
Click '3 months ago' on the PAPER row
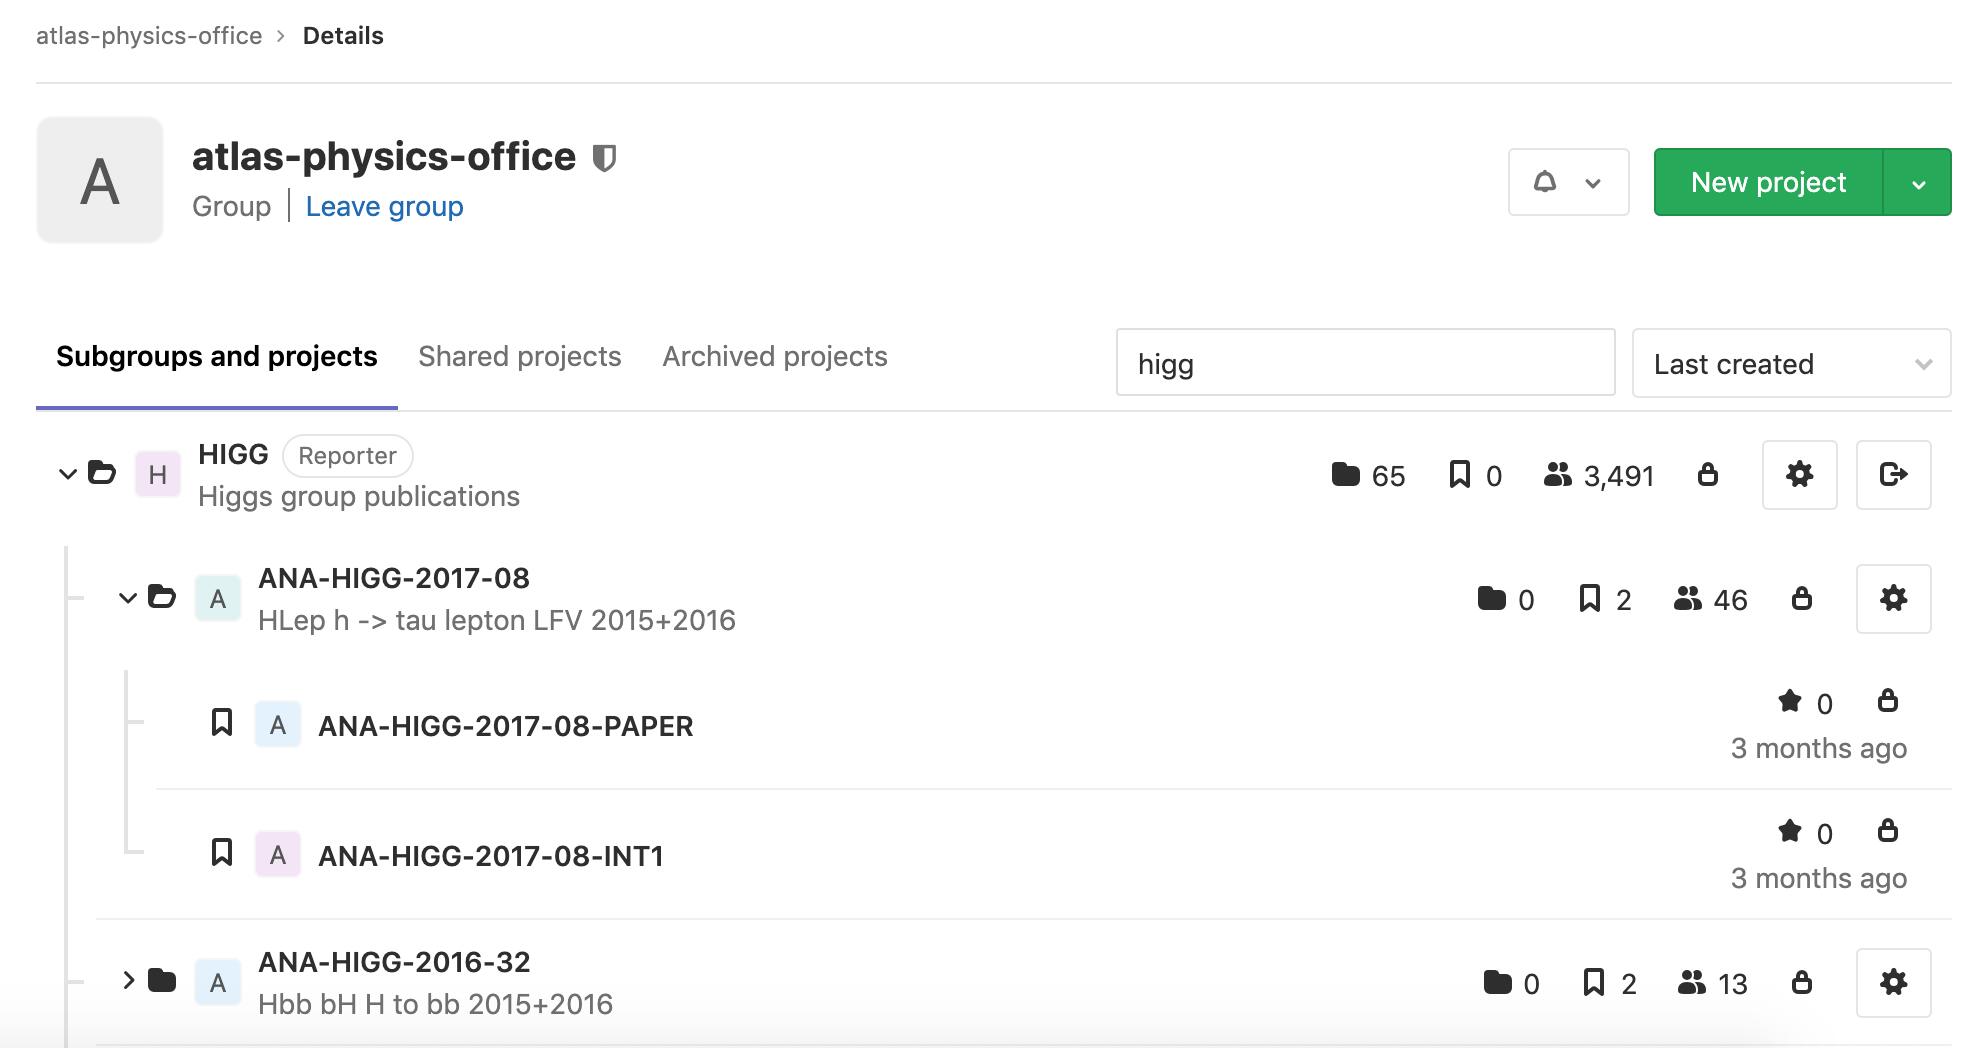point(1819,748)
